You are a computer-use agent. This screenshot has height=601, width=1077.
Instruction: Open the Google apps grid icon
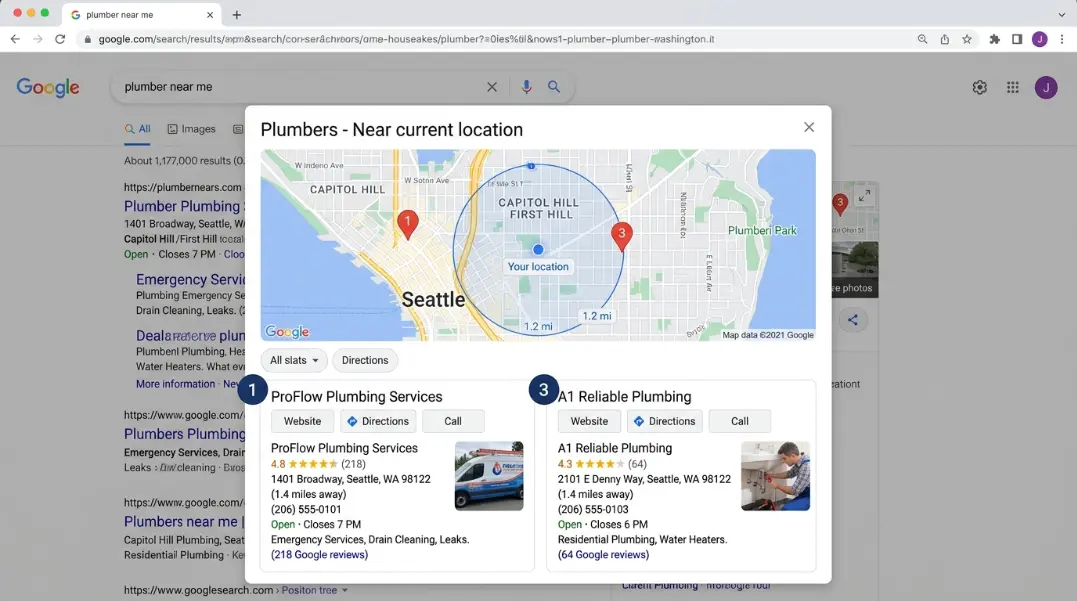[1012, 87]
